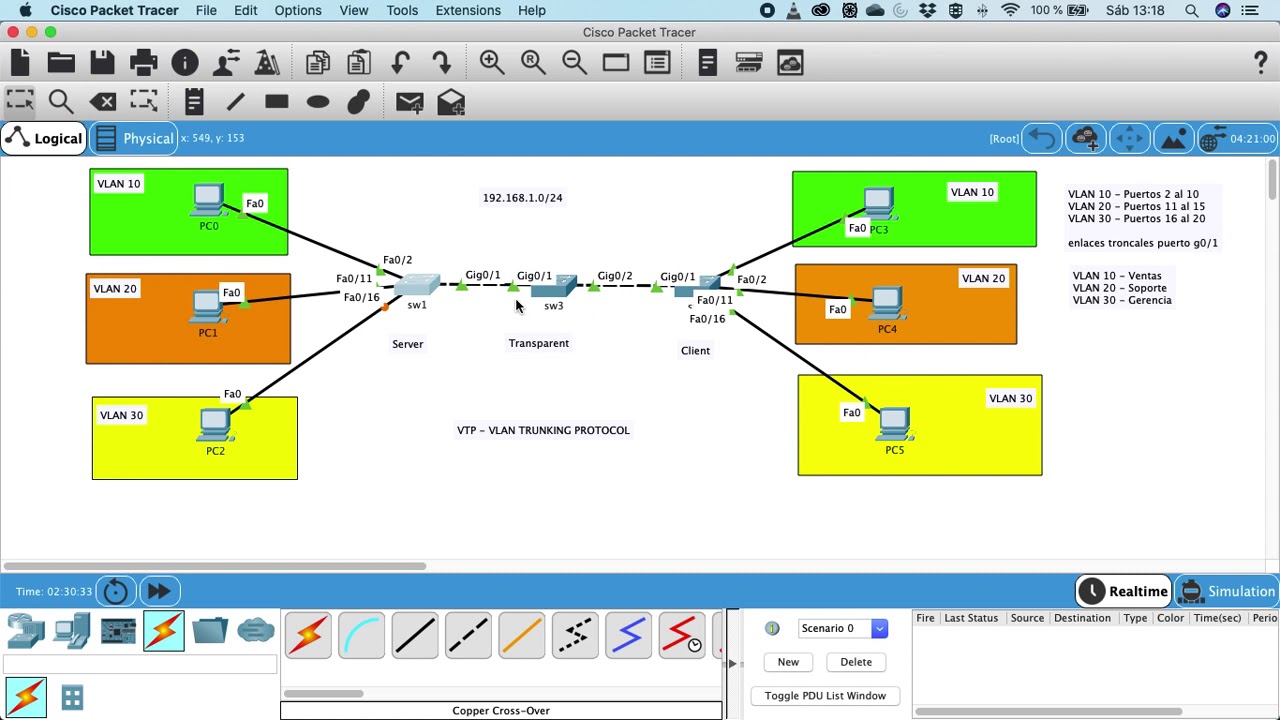Choose the Fiber cable icon
This screenshot has height=720, width=1280.
pos(522,636)
